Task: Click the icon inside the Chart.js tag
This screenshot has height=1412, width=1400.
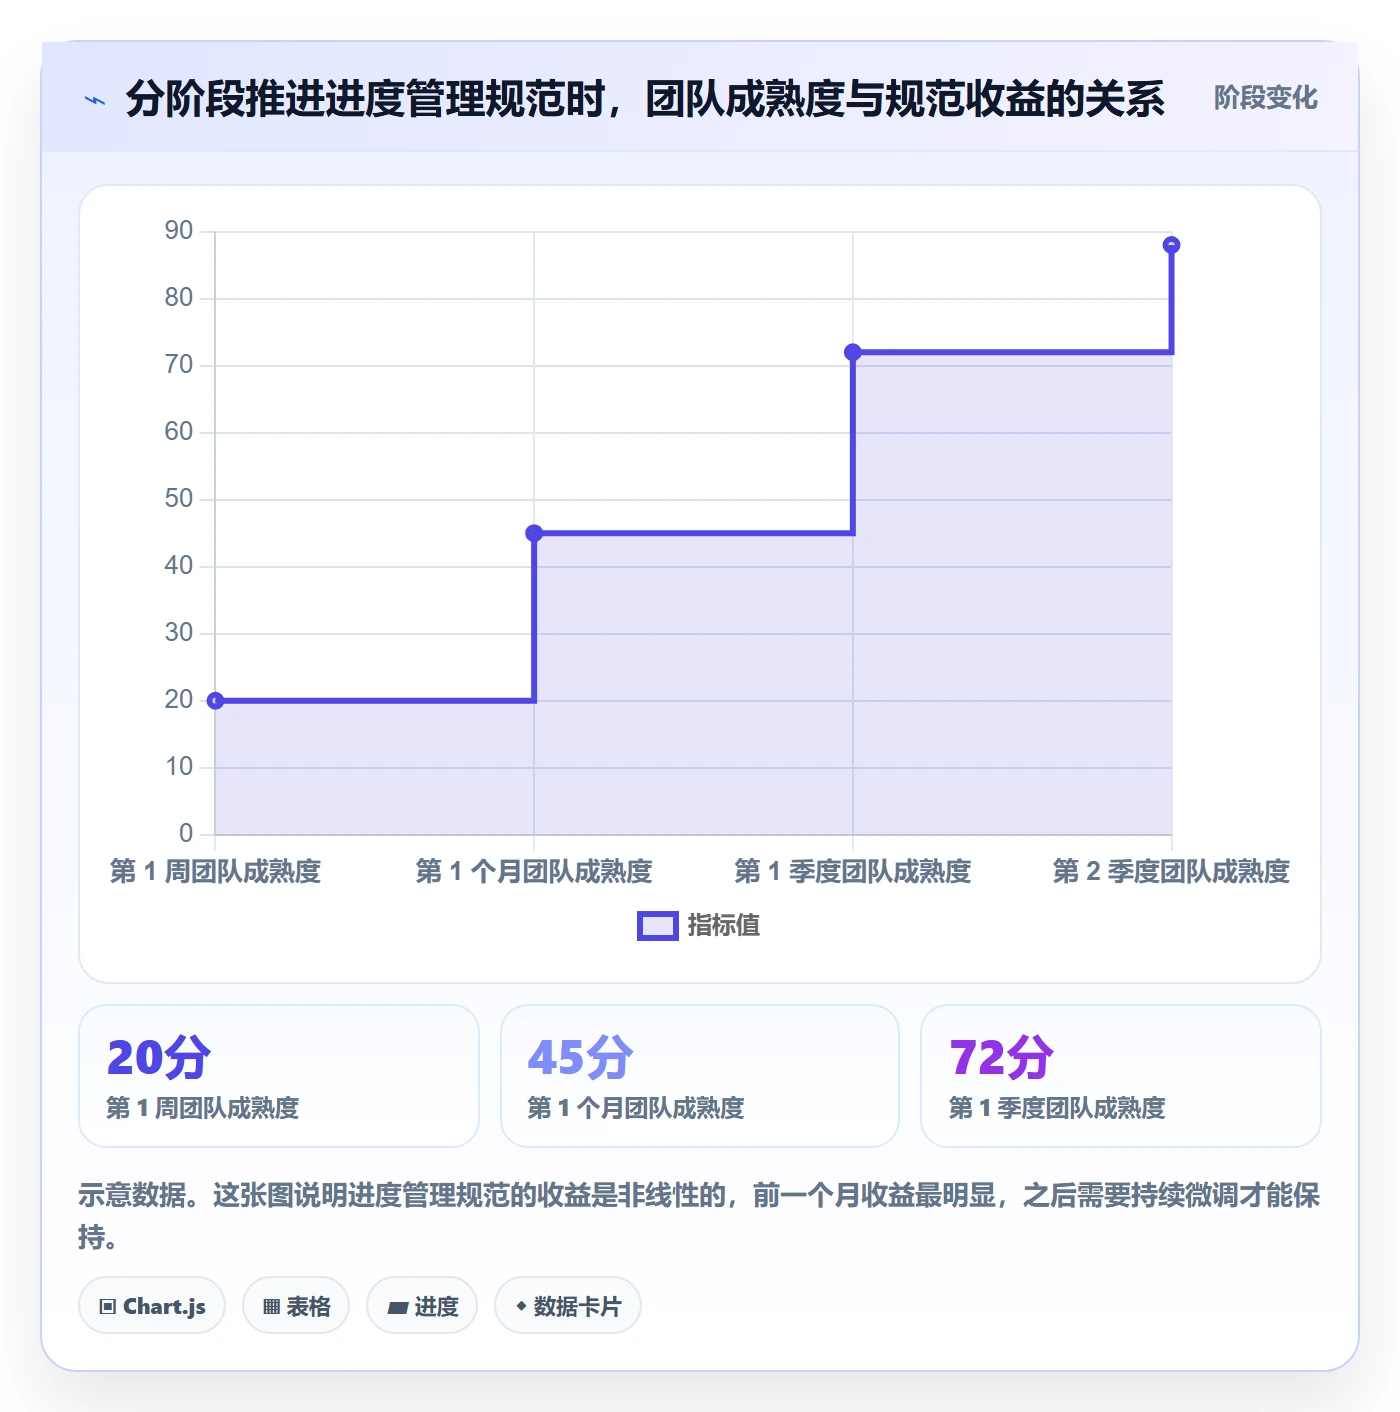Action: 108,1306
